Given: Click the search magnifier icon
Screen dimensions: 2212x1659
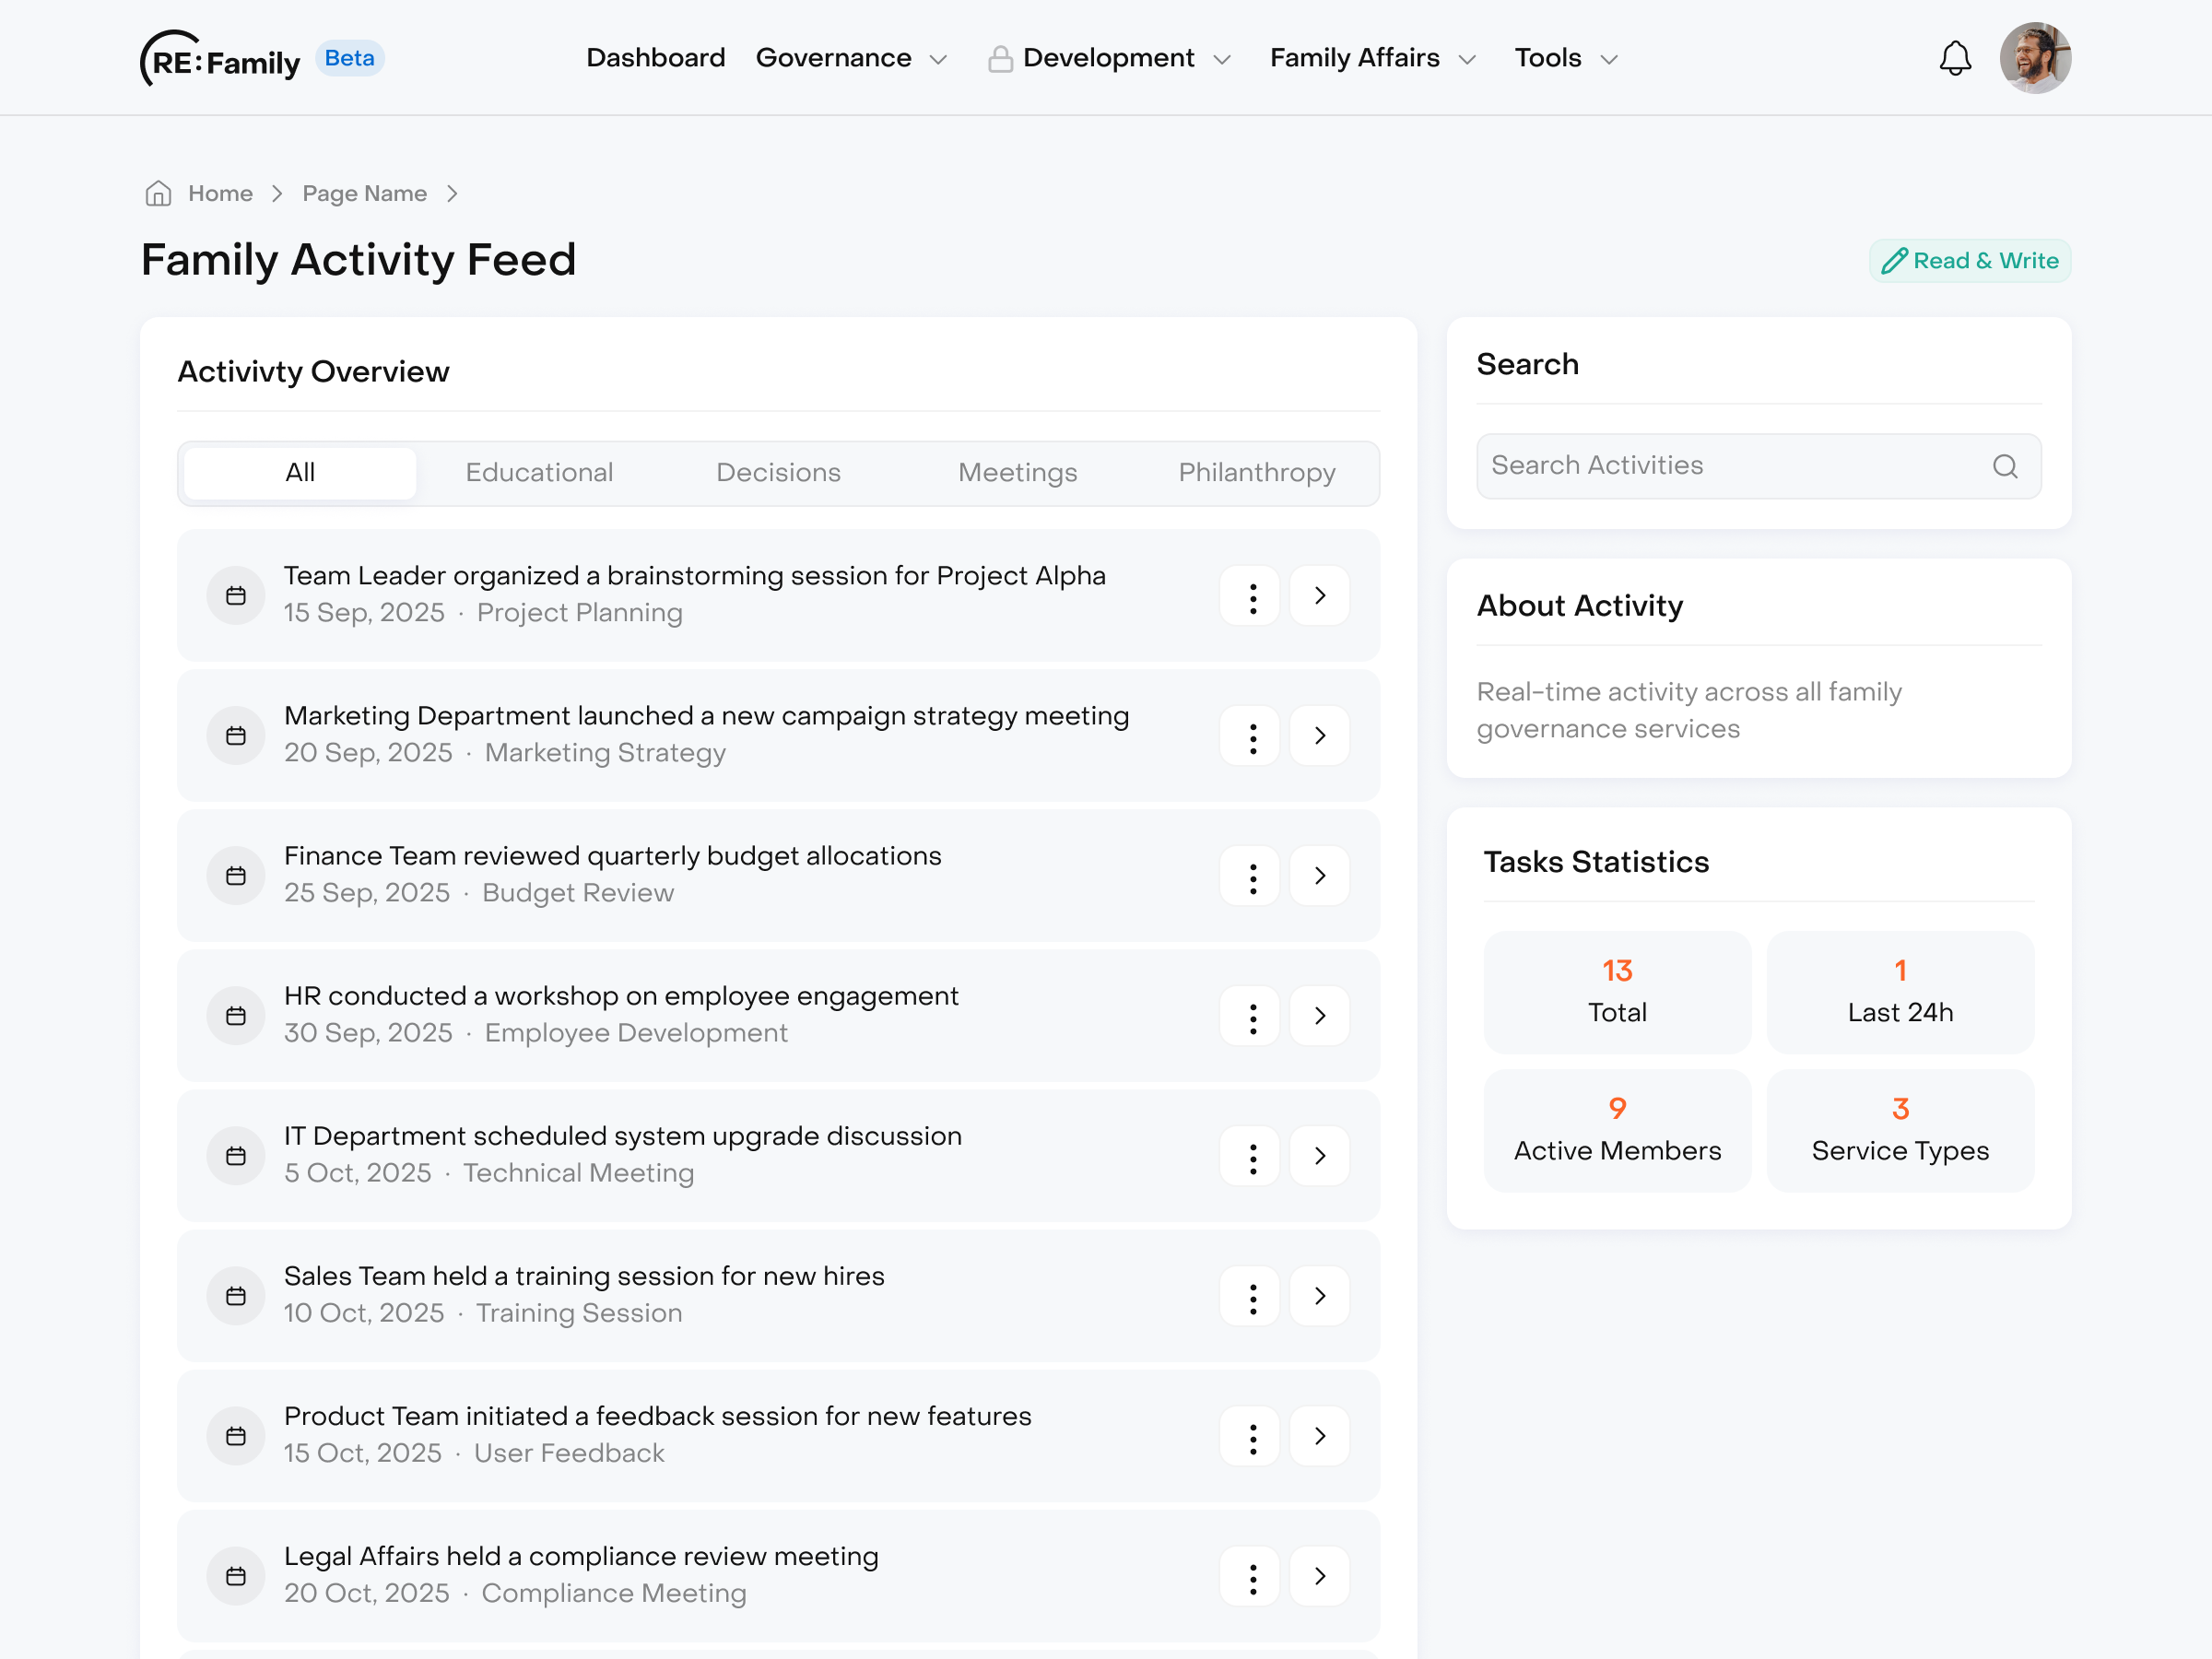Looking at the screenshot, I should coord(2004,466).
